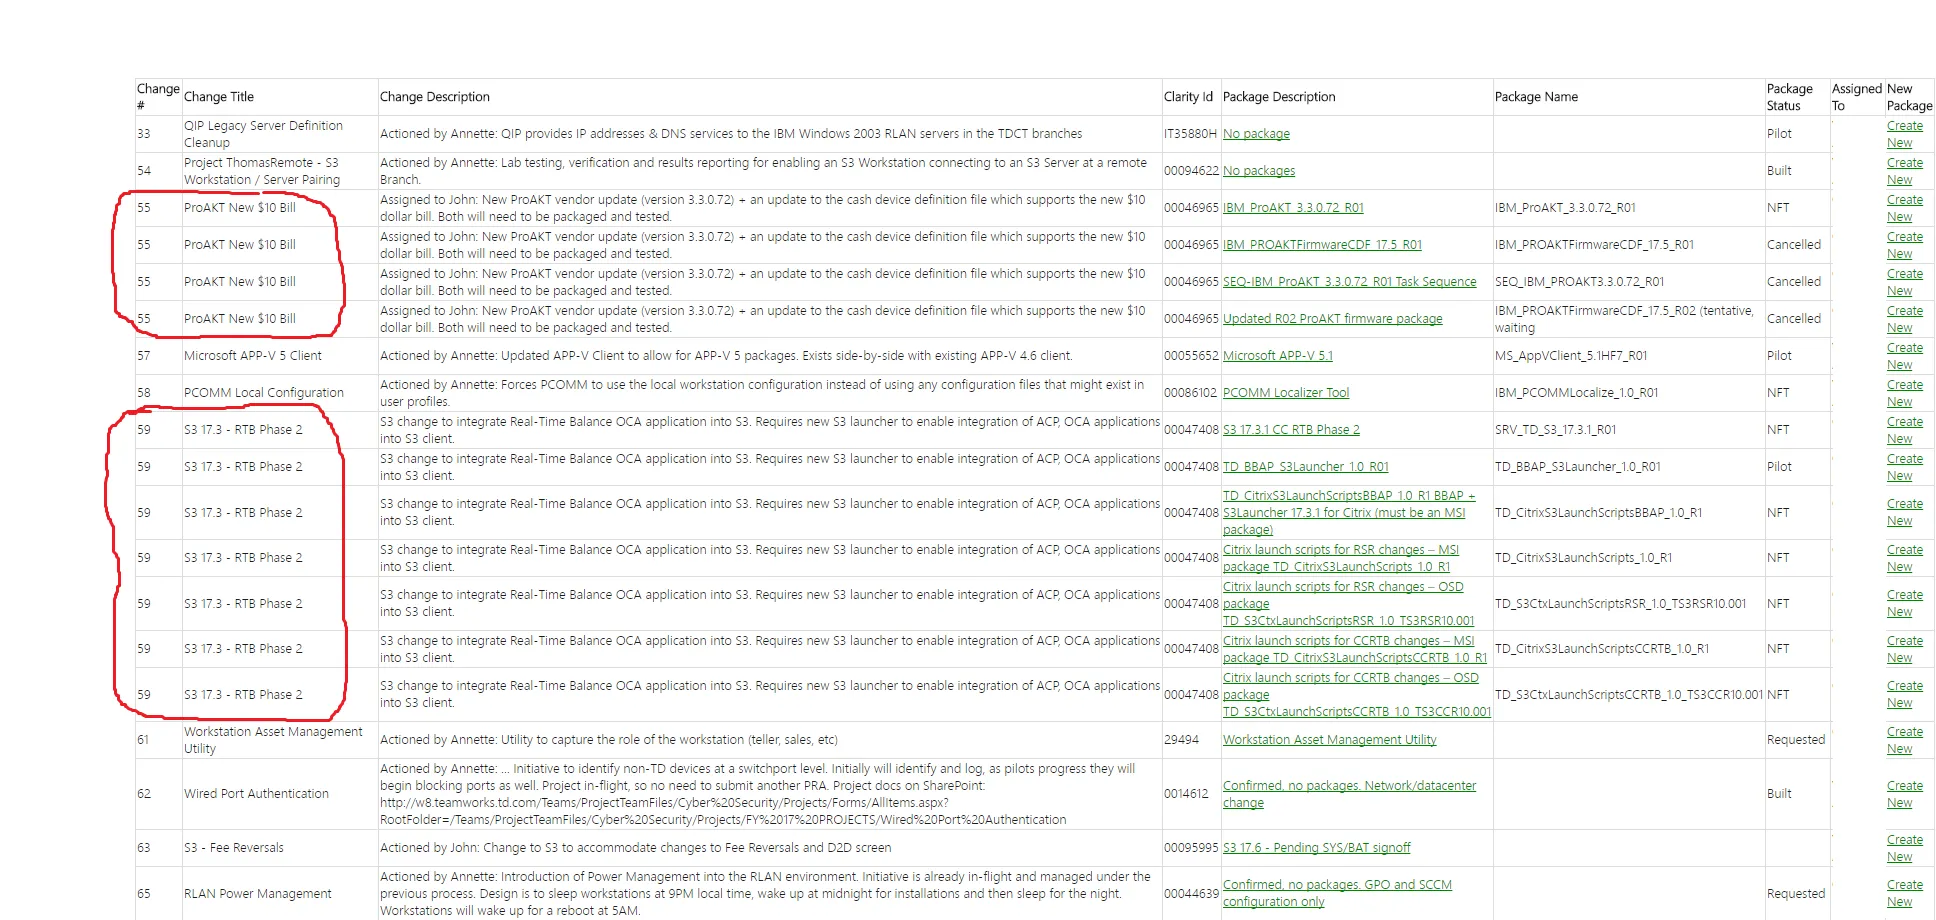Open the "No package" link for change 33
This screenshot has width=1936, height=920.
1256,134
